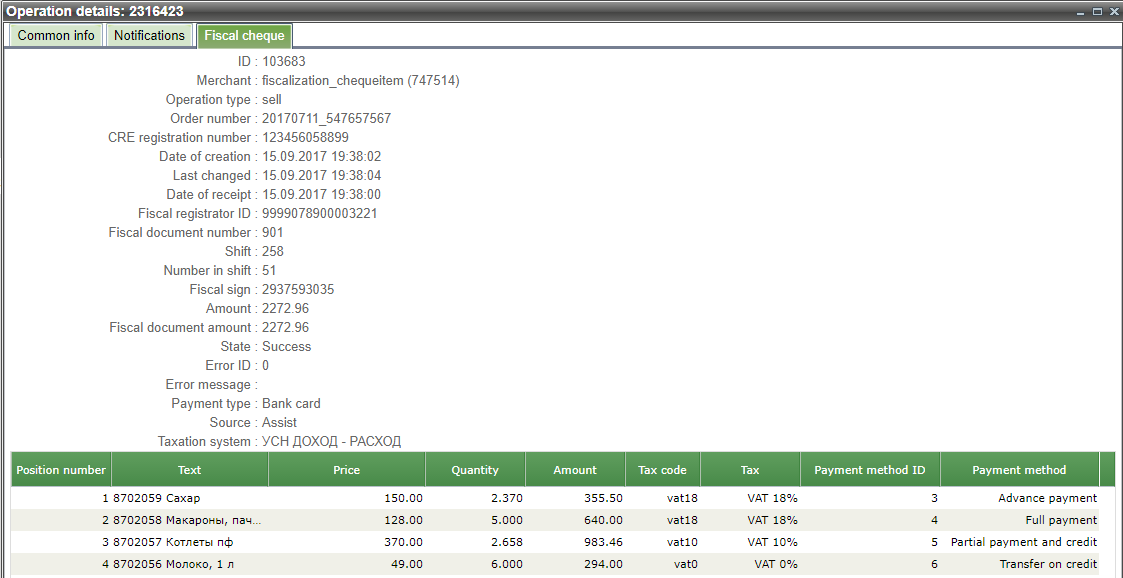Viewport: 1123px width, 578px height.
Task: Click the Tax code column header
Action: click(x=662, y=470)
